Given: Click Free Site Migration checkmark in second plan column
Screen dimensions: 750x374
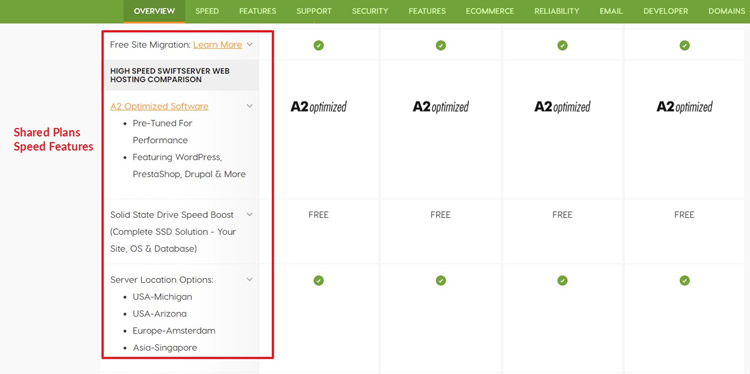Looking at the screenshot, I should [441, 45].
